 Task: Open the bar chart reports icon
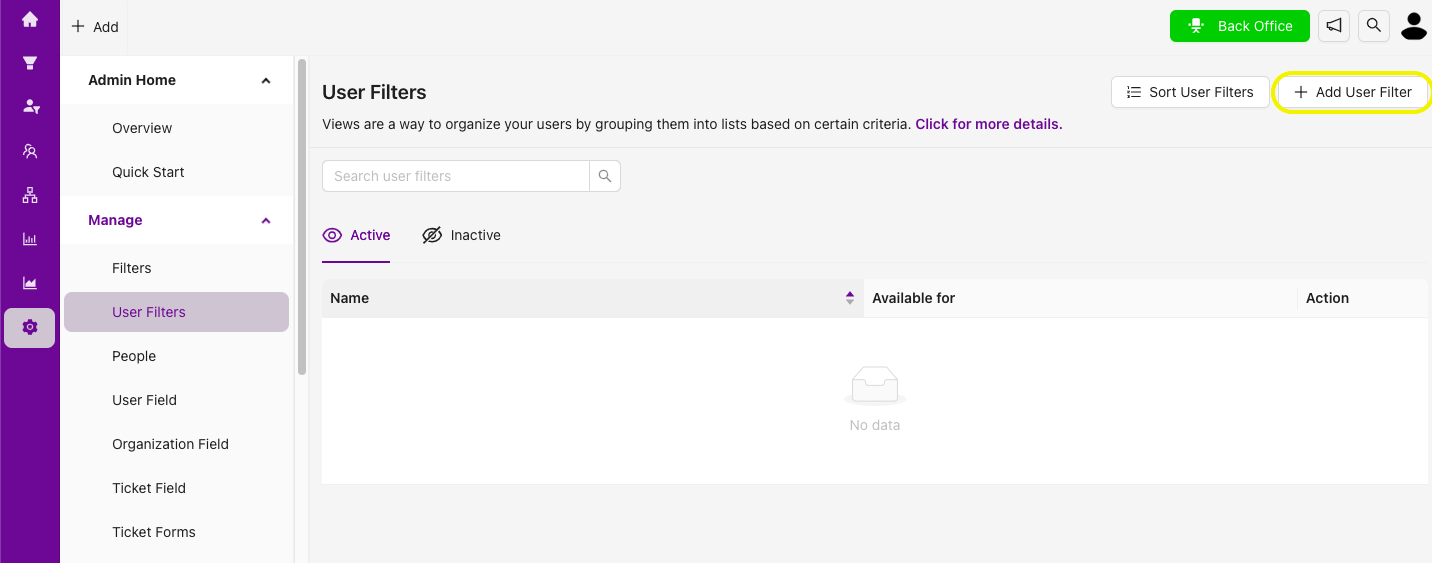pyautogui.click(x=30, y=239)
